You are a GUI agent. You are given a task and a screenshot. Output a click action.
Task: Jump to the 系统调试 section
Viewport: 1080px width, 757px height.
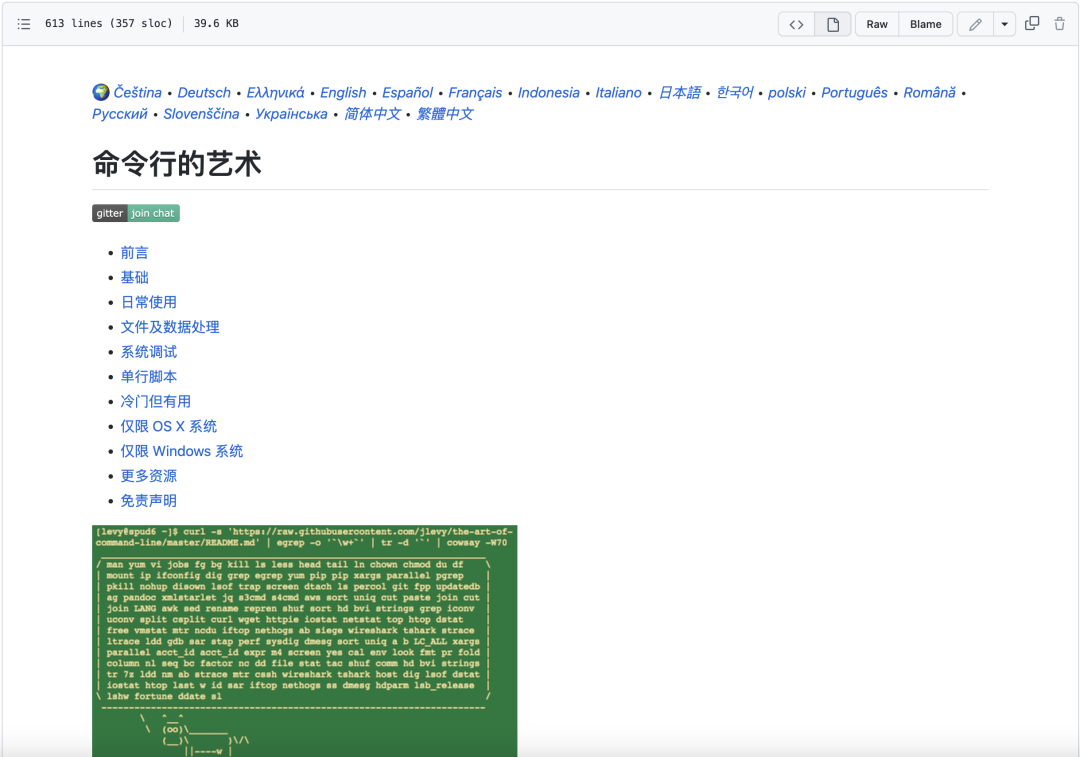149,352
